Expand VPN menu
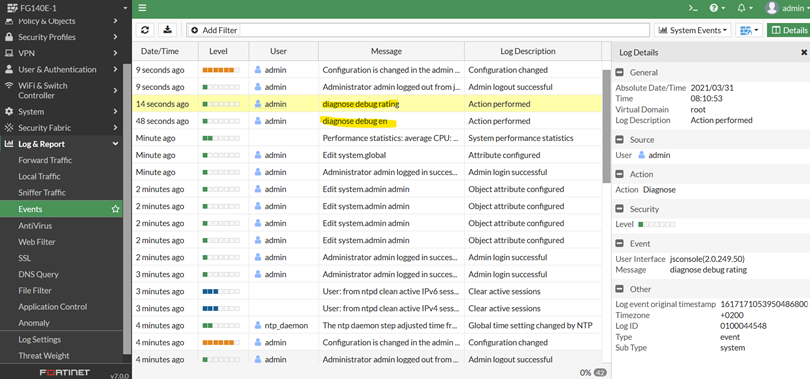 [x=61, y=53]
